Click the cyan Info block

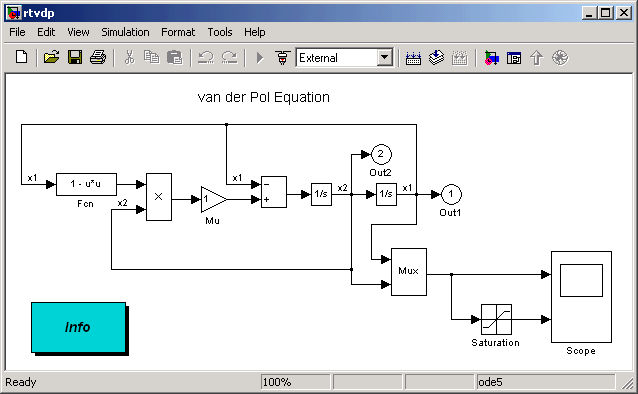79,327
